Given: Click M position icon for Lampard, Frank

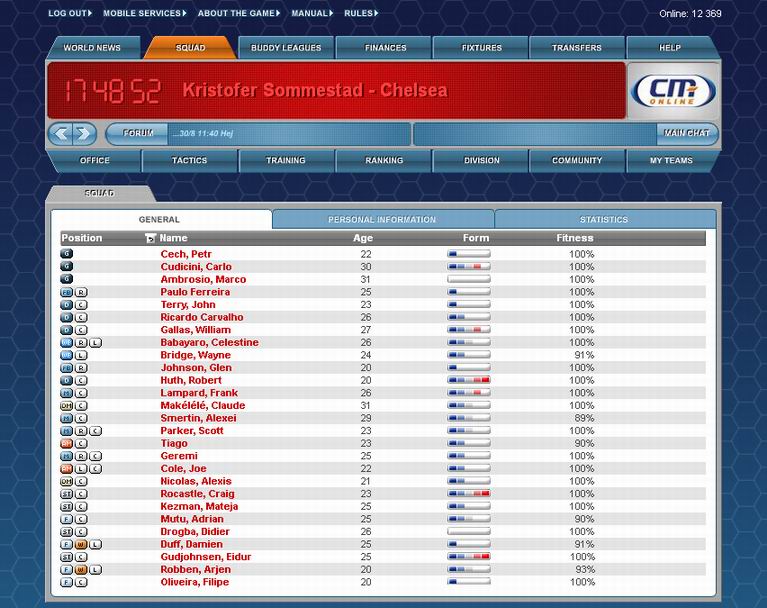Looking at the screenshot, I should [67, 393].
